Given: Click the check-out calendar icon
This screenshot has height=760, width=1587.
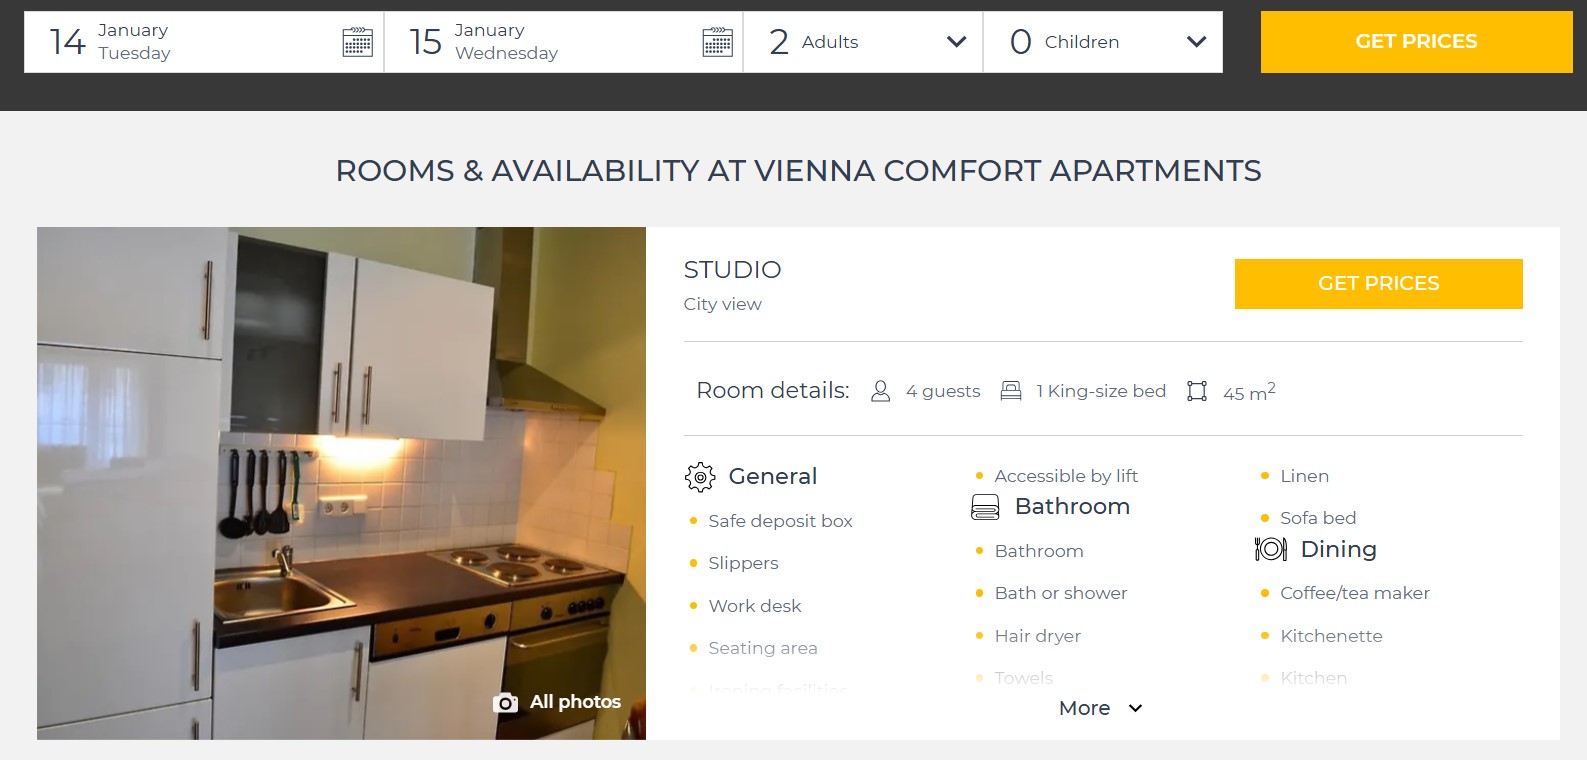Looking at the screenshot, I should pyautogui.click(x=717, y=42).
